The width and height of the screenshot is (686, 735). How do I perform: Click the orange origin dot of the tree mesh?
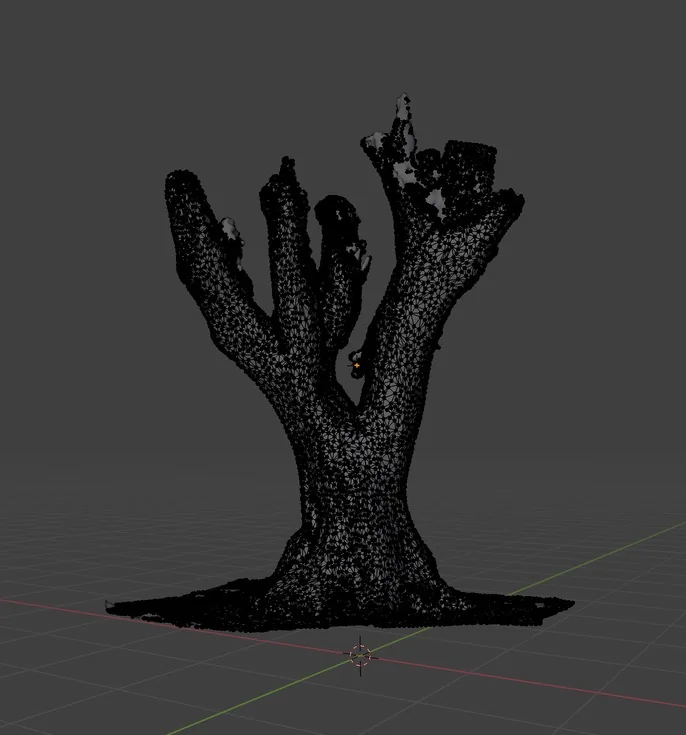[357, 365]
